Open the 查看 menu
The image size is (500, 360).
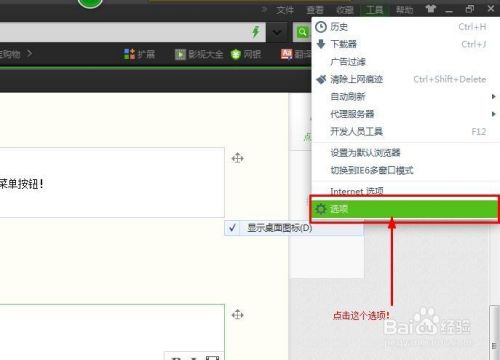pyautogui.click(x=315, y=10)
